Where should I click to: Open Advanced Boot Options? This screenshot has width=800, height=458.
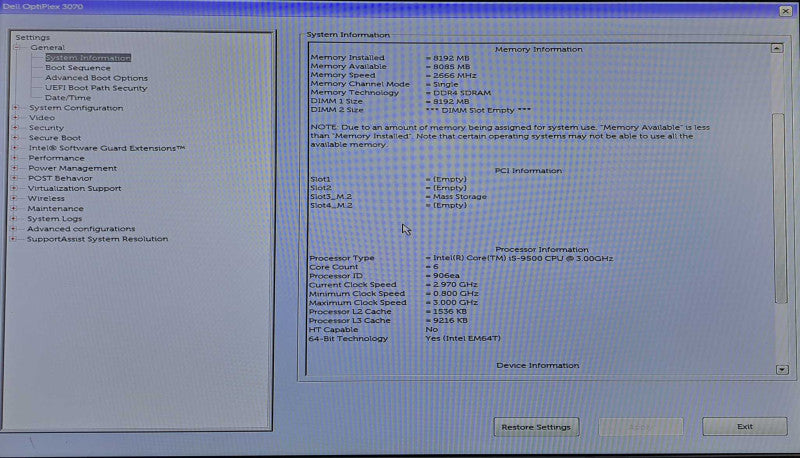96,78
